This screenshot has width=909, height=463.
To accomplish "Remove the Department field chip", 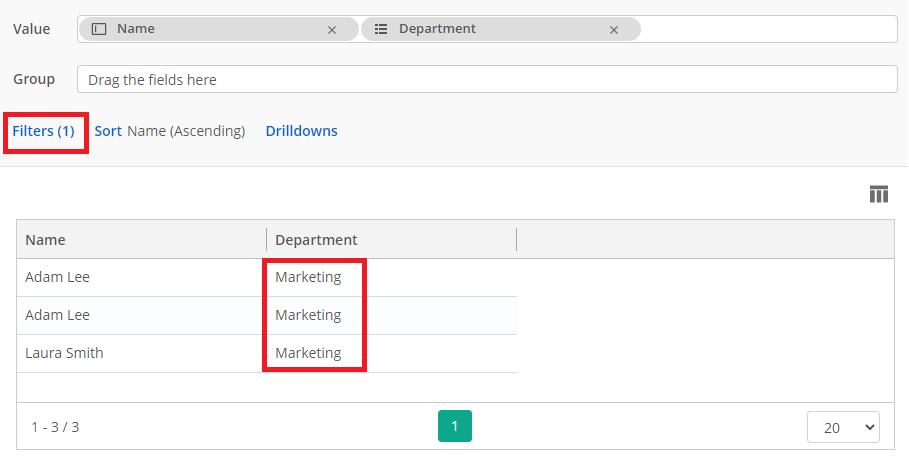I will 614,30.
